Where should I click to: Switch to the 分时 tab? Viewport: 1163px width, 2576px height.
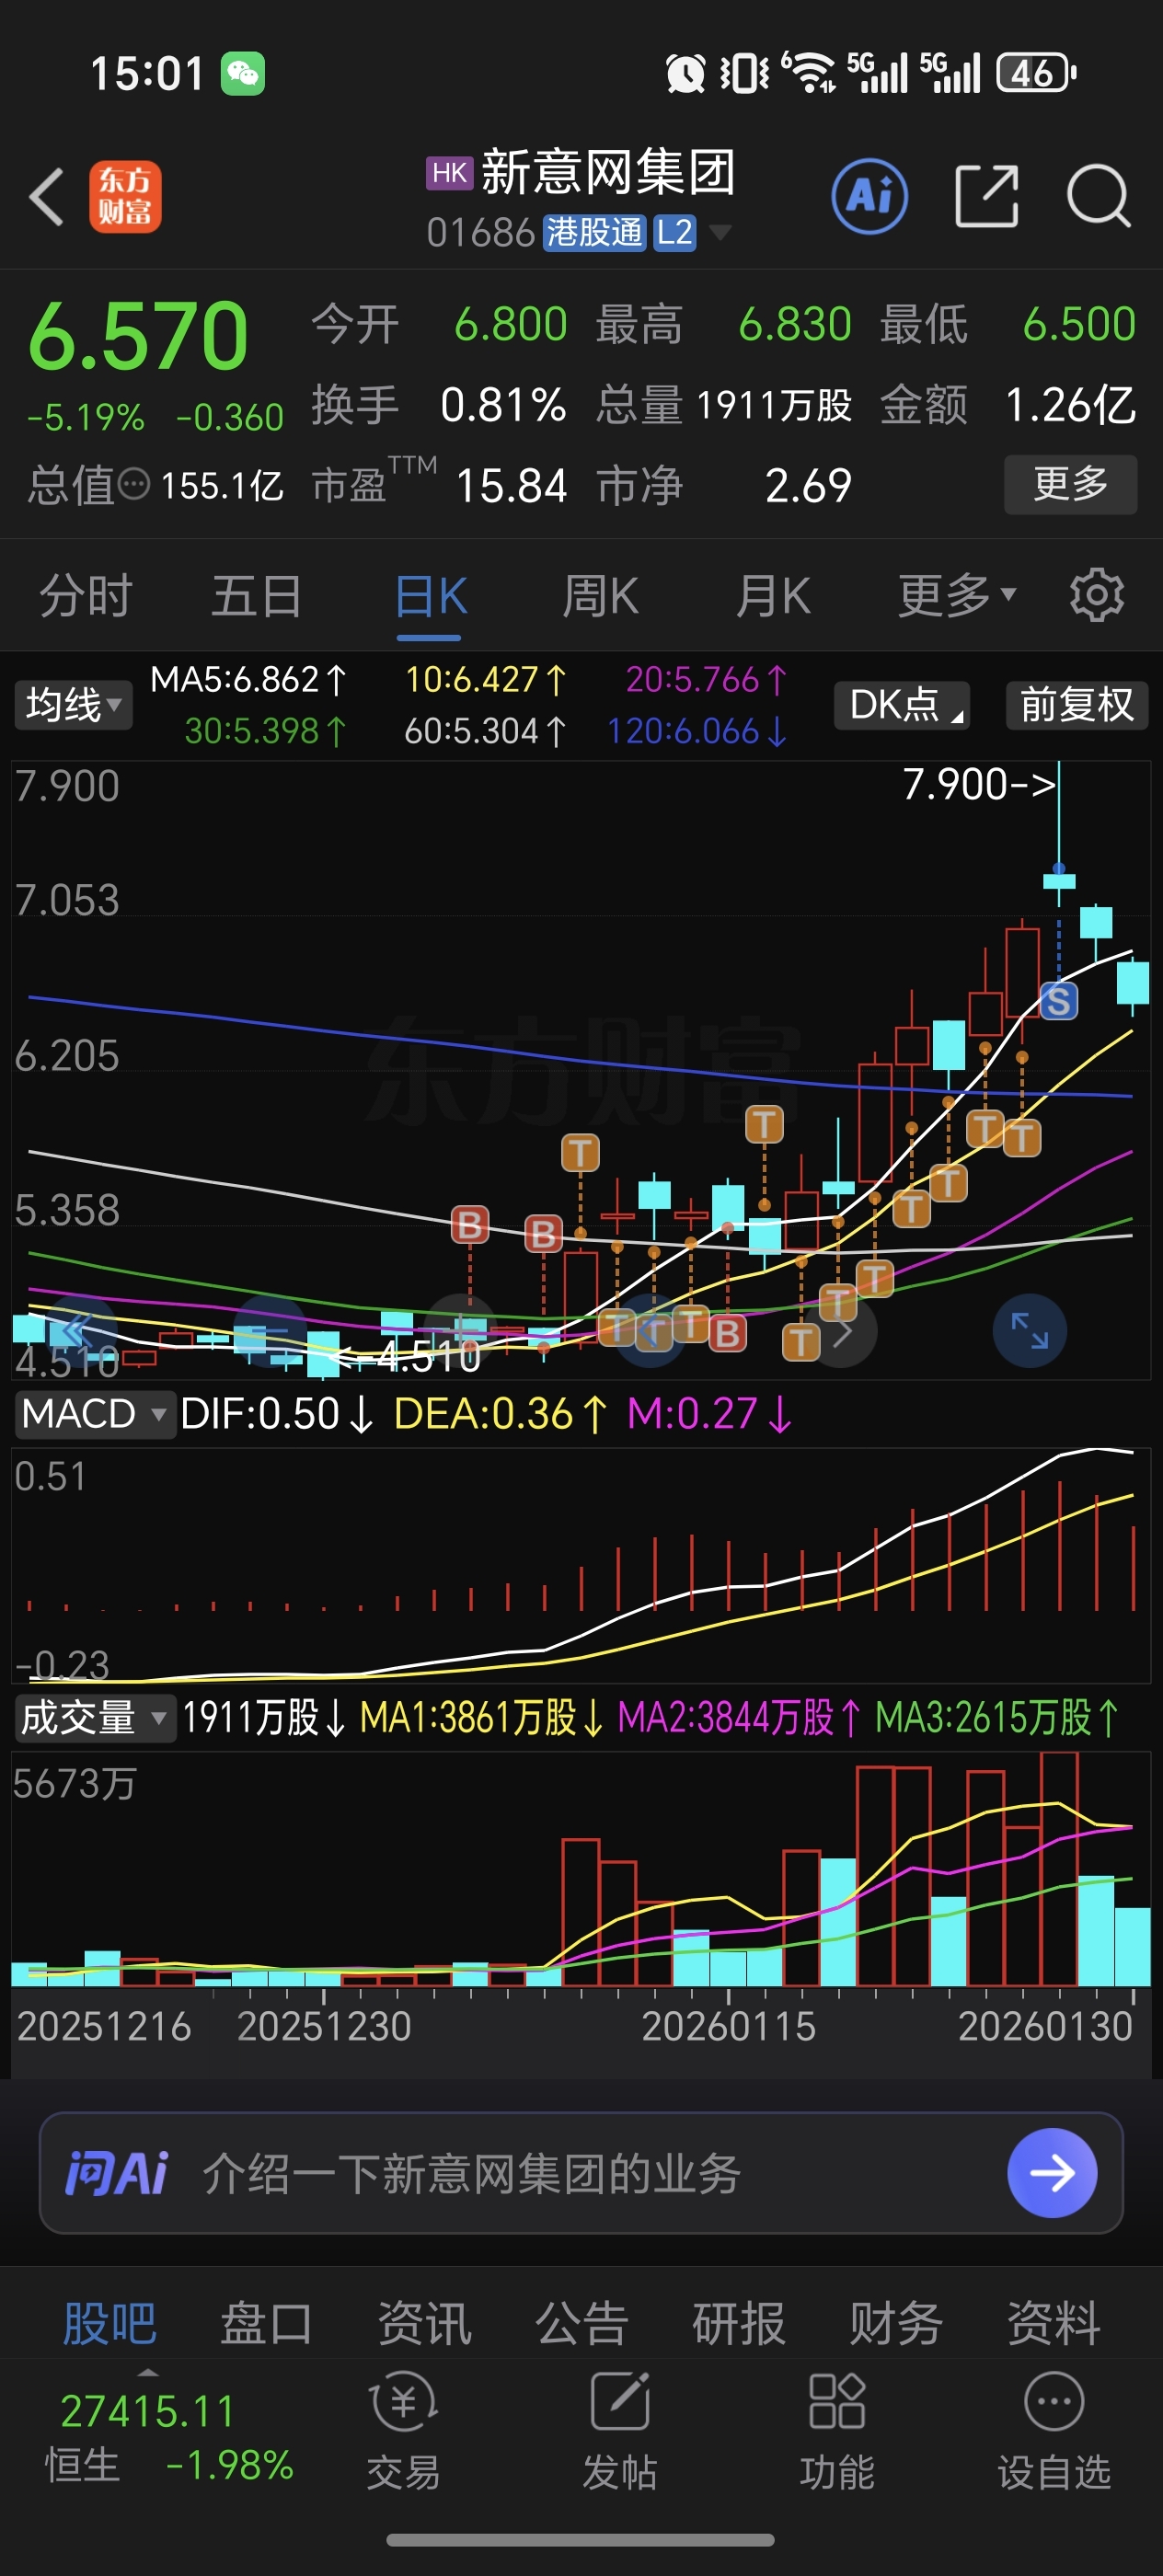tap(86, 596)
